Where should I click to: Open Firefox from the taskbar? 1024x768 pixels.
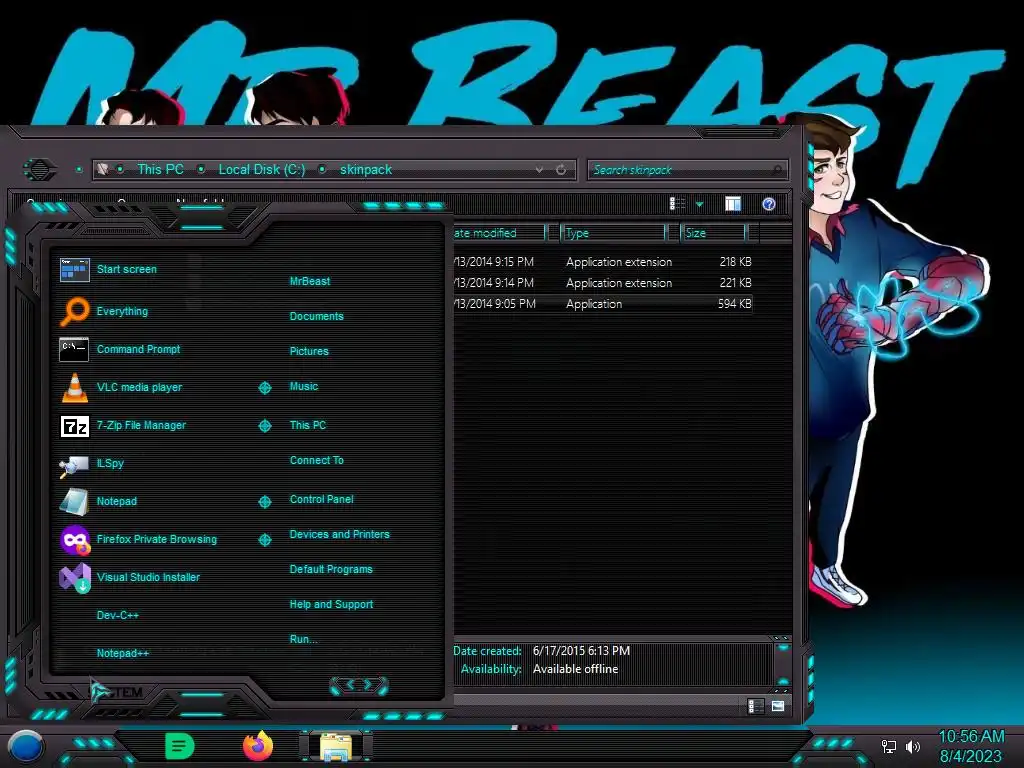pos(259,746)
